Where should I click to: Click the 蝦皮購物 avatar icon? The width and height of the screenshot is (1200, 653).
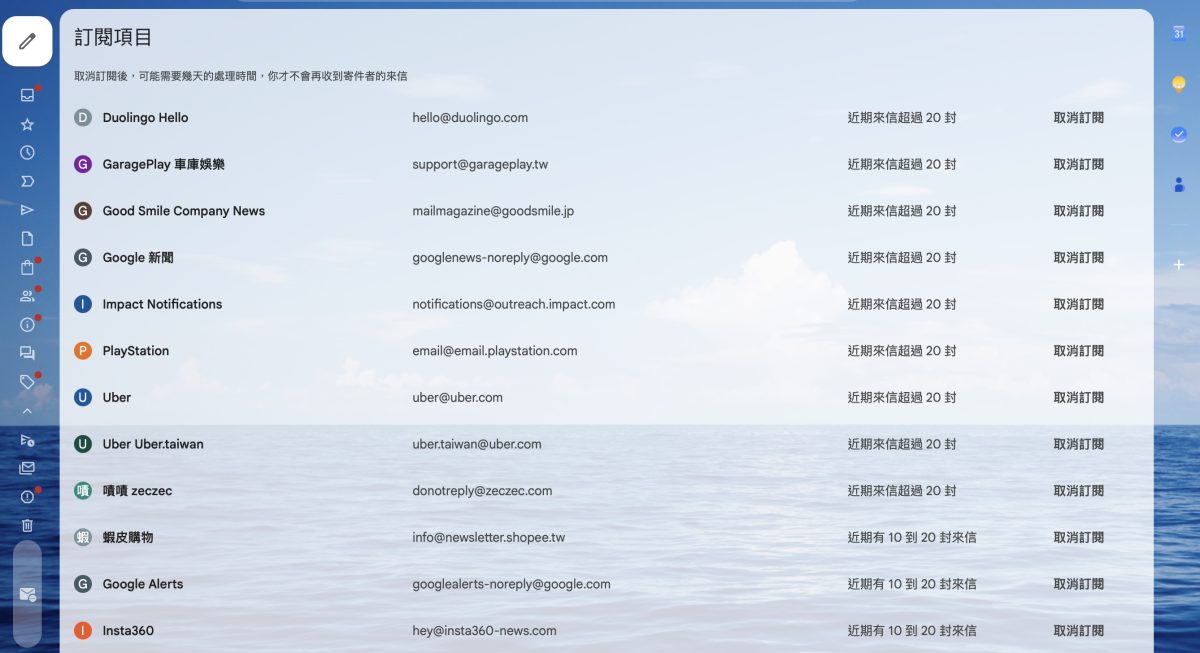click(x=83, y=537)
